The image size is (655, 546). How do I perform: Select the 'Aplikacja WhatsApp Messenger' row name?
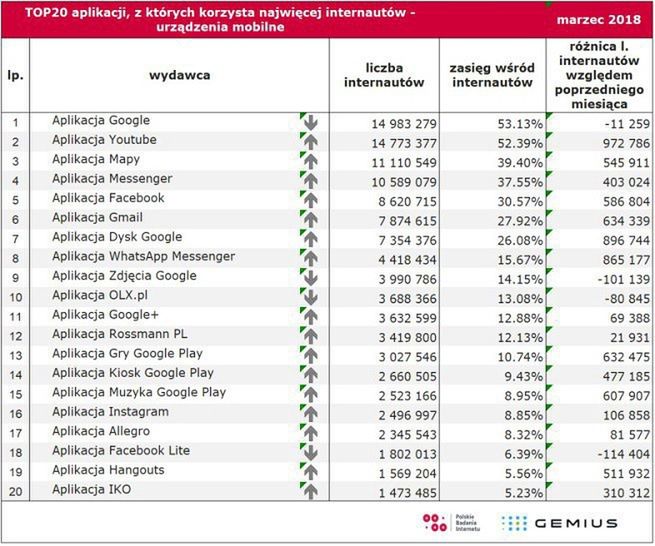click(143, 256)
